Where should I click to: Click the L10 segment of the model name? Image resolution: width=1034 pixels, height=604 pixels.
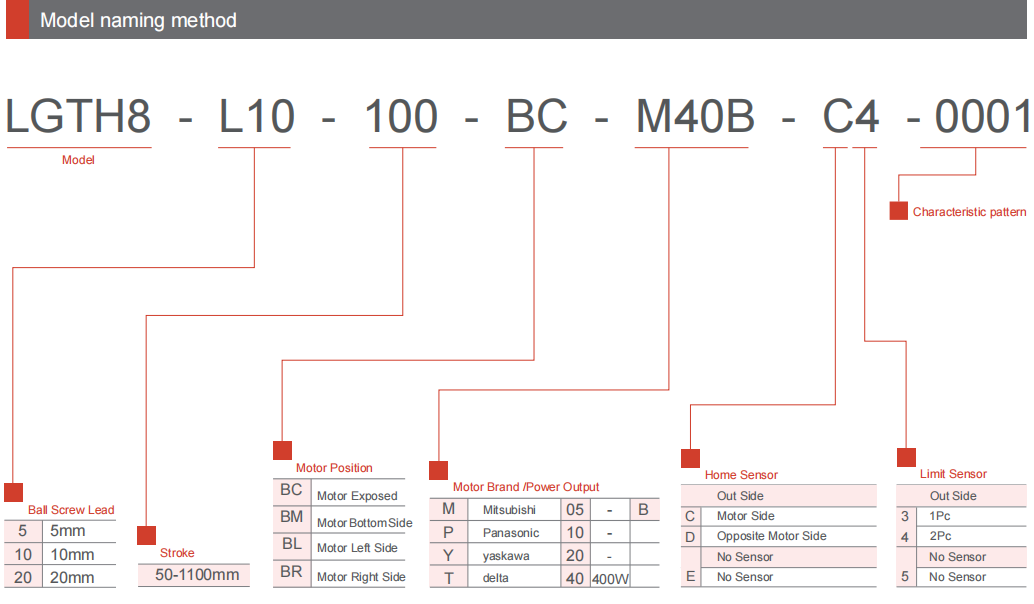point(256,118)
